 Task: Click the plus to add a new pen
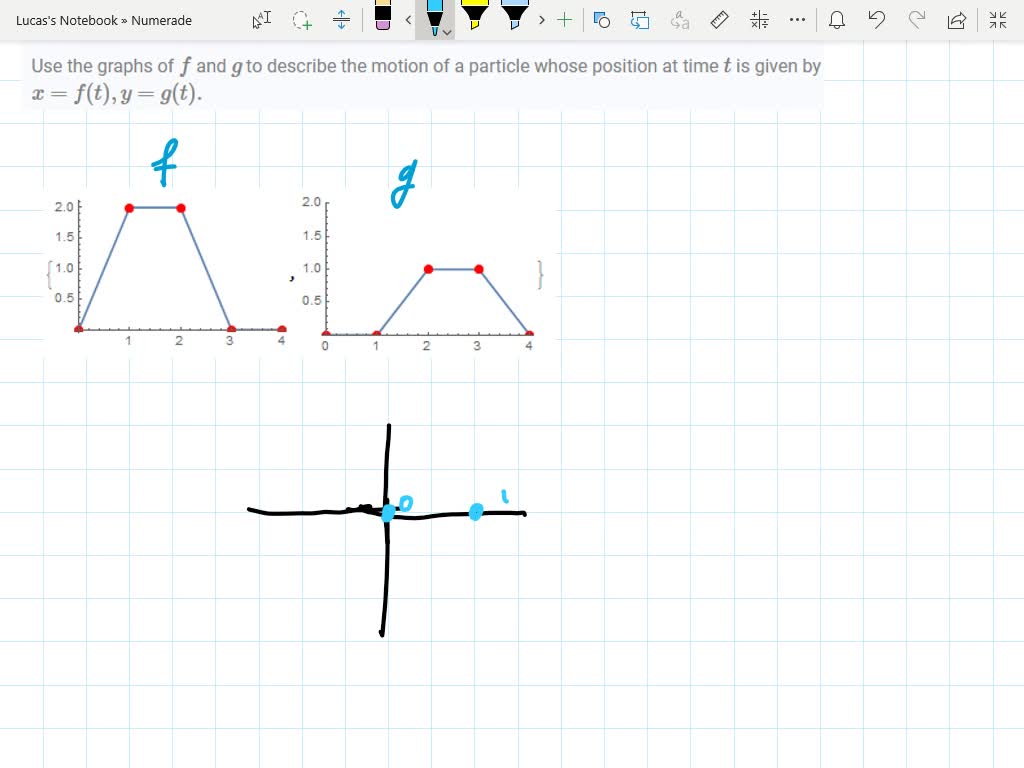point(563,20)
